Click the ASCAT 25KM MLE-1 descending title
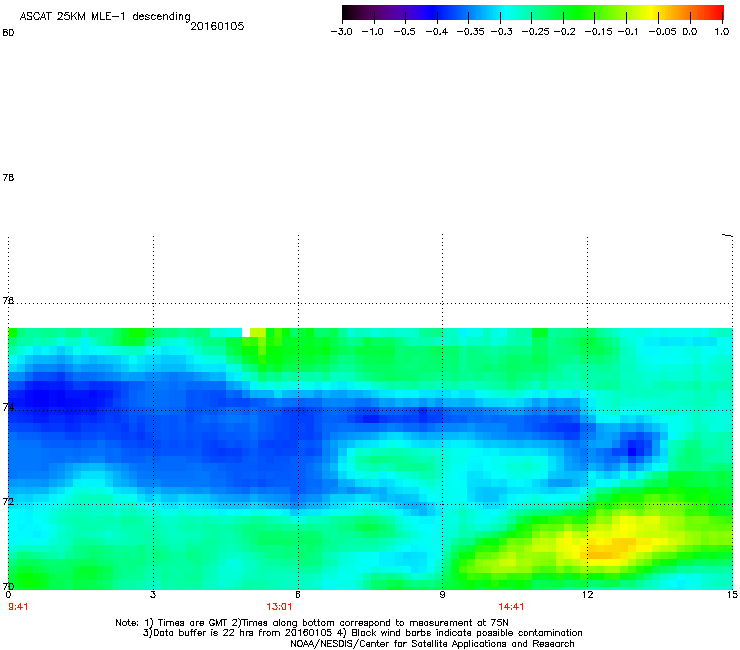The height and width of the screenshot is (650, 740). (x=105, y=16)
